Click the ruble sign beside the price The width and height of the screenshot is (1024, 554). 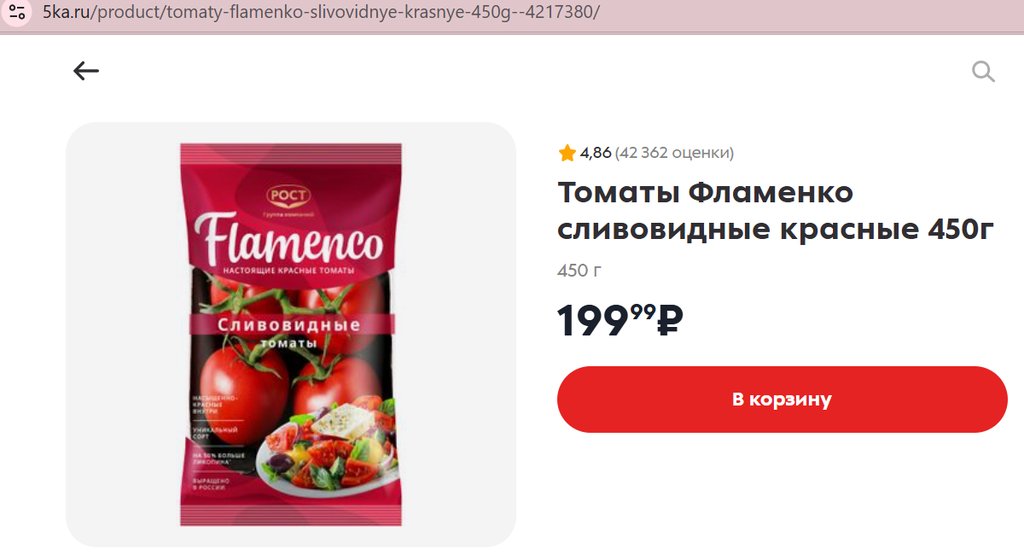point(669,320)
